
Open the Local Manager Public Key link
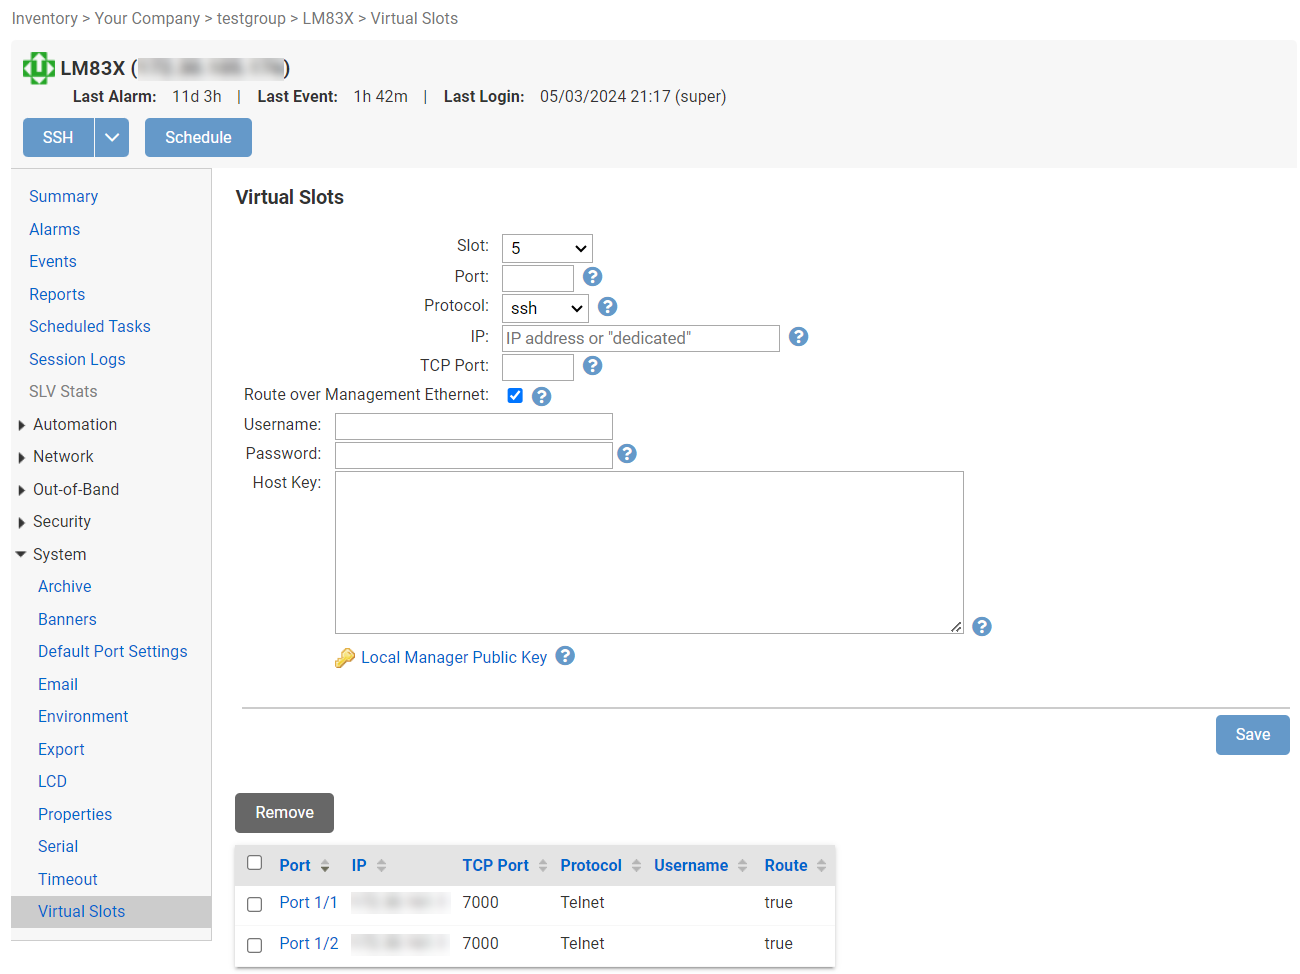[x=453, y=658]
